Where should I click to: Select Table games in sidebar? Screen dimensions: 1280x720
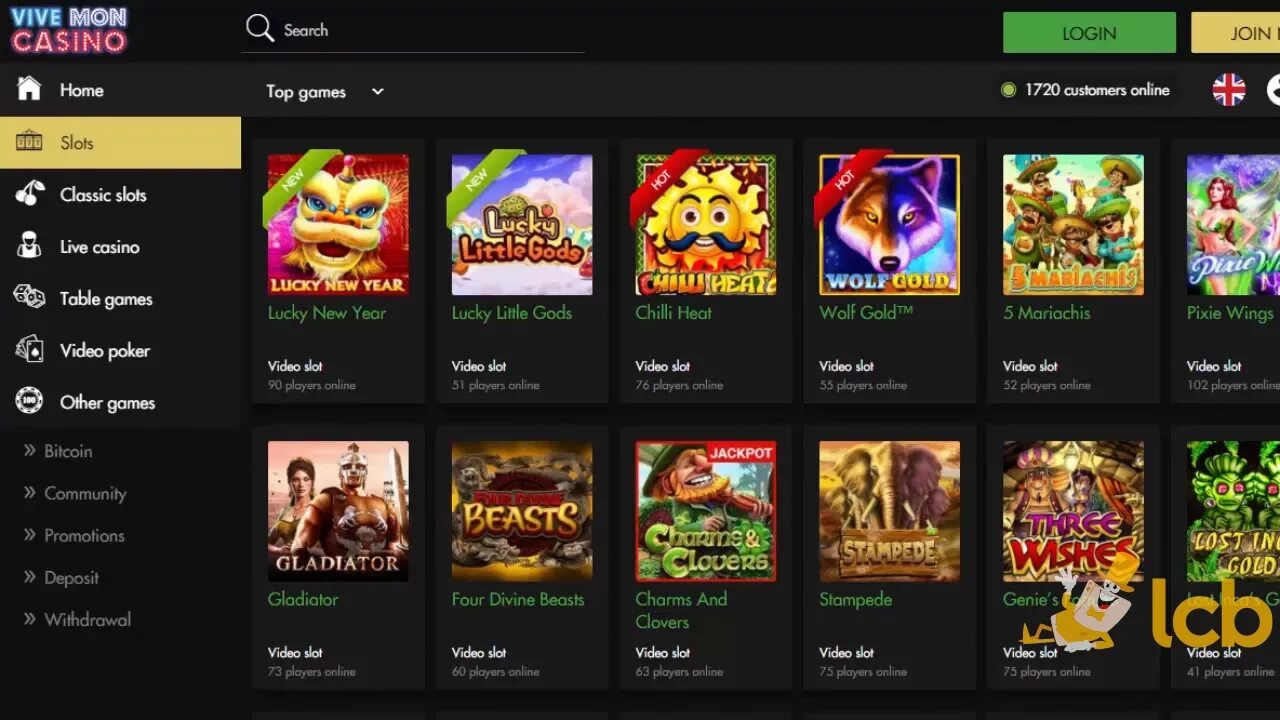point(120,298)
